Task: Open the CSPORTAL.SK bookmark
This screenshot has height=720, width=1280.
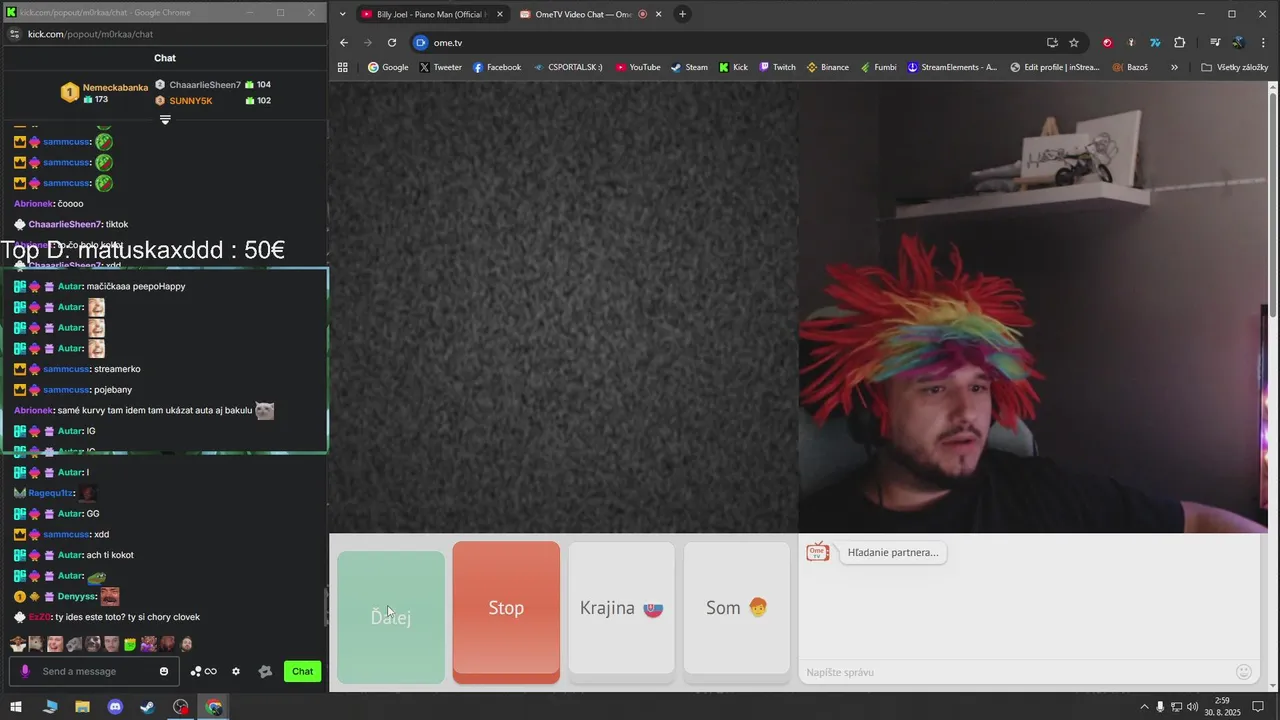Action: (568, 67)
